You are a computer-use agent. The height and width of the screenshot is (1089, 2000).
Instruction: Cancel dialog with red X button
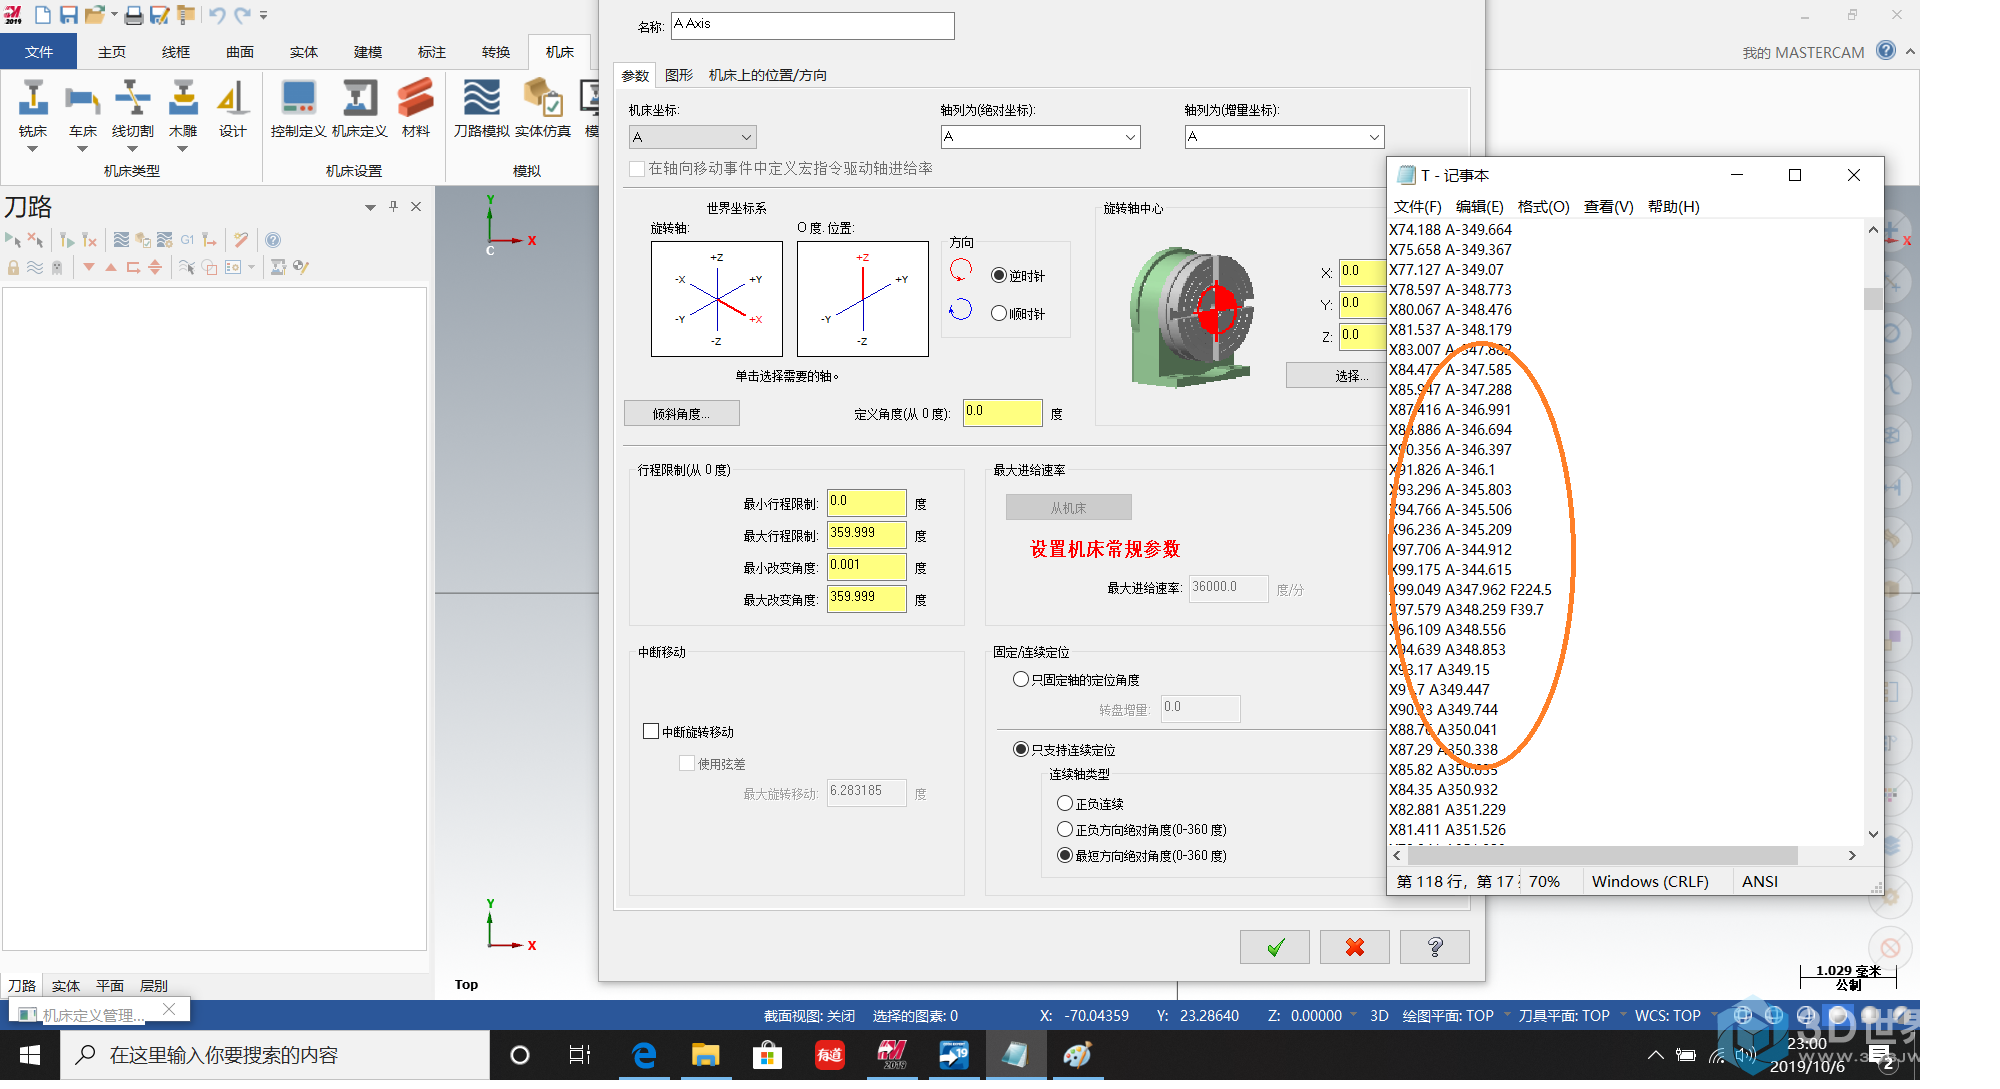click(x=1355, y=947)
